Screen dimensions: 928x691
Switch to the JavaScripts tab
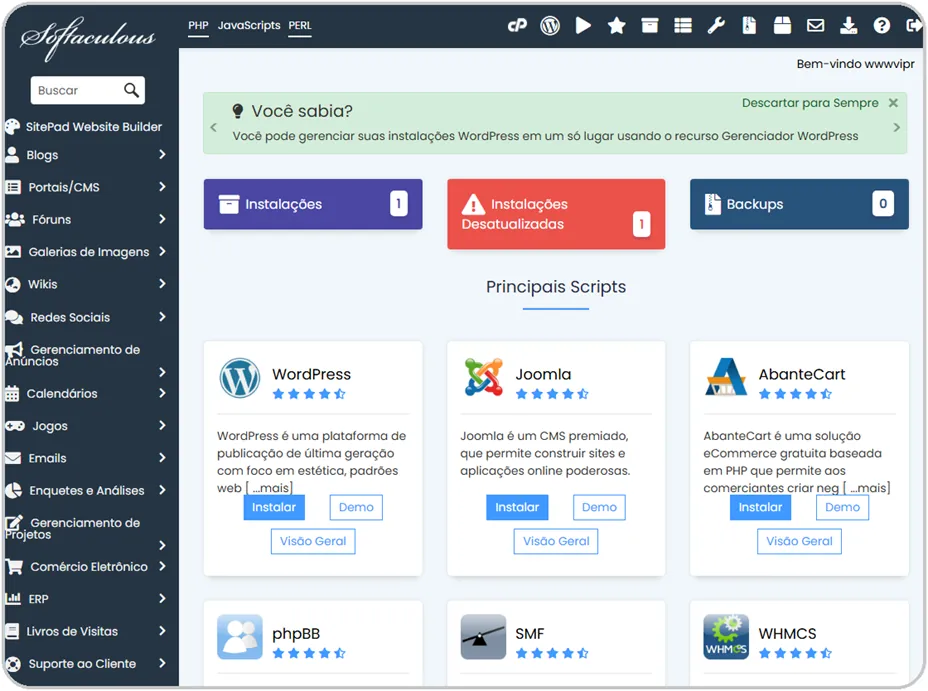pyautogui.click(x=249, y=25)
